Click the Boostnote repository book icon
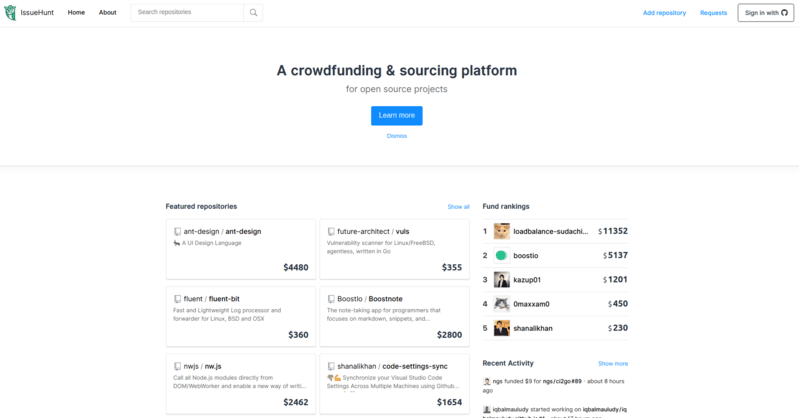 331,299
